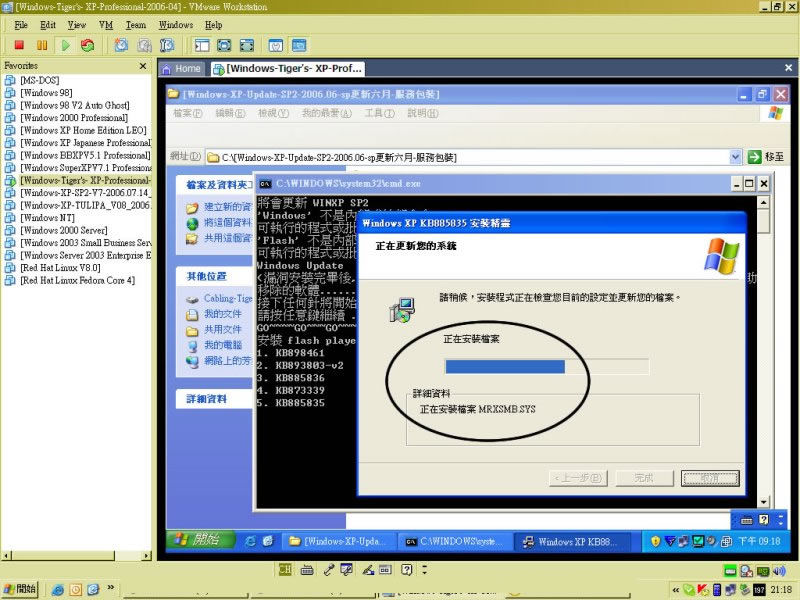
Task: Click the Summary view toolbar icon
Action: click(x=276, y=45)
